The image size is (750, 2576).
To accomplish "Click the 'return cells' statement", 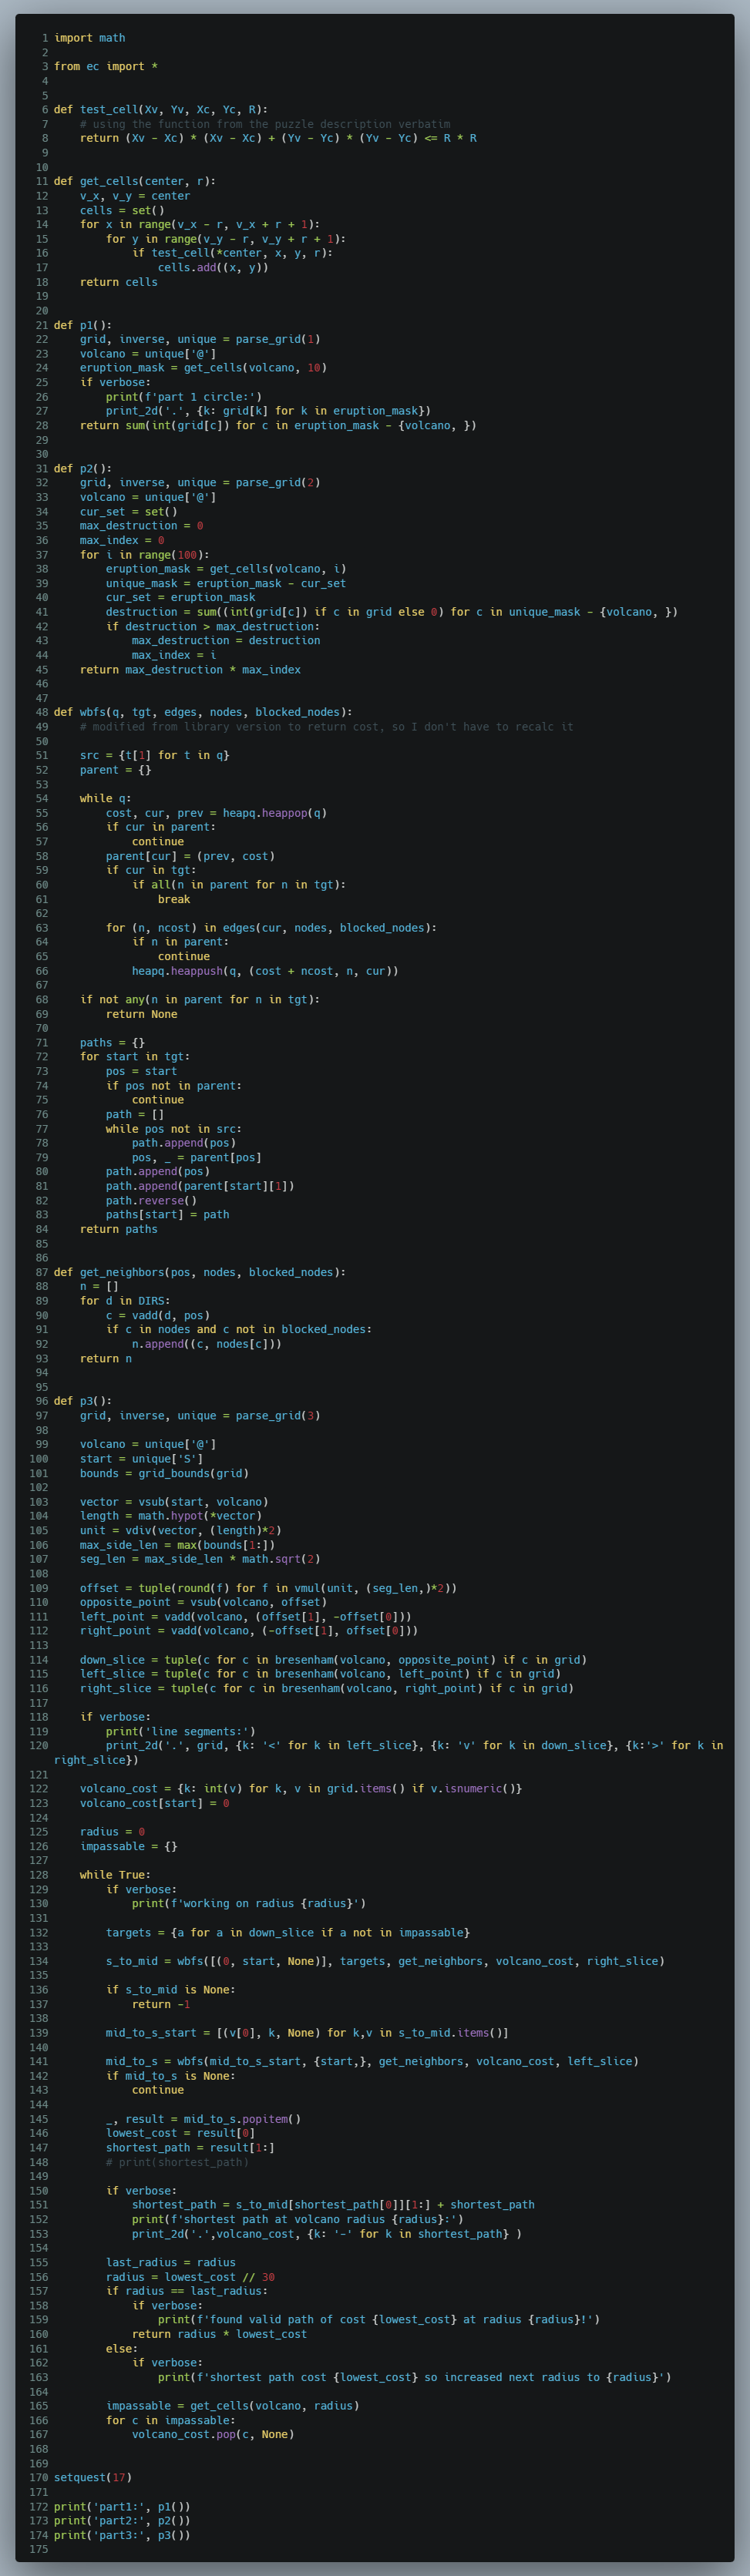I will click(x=118, y=282).
